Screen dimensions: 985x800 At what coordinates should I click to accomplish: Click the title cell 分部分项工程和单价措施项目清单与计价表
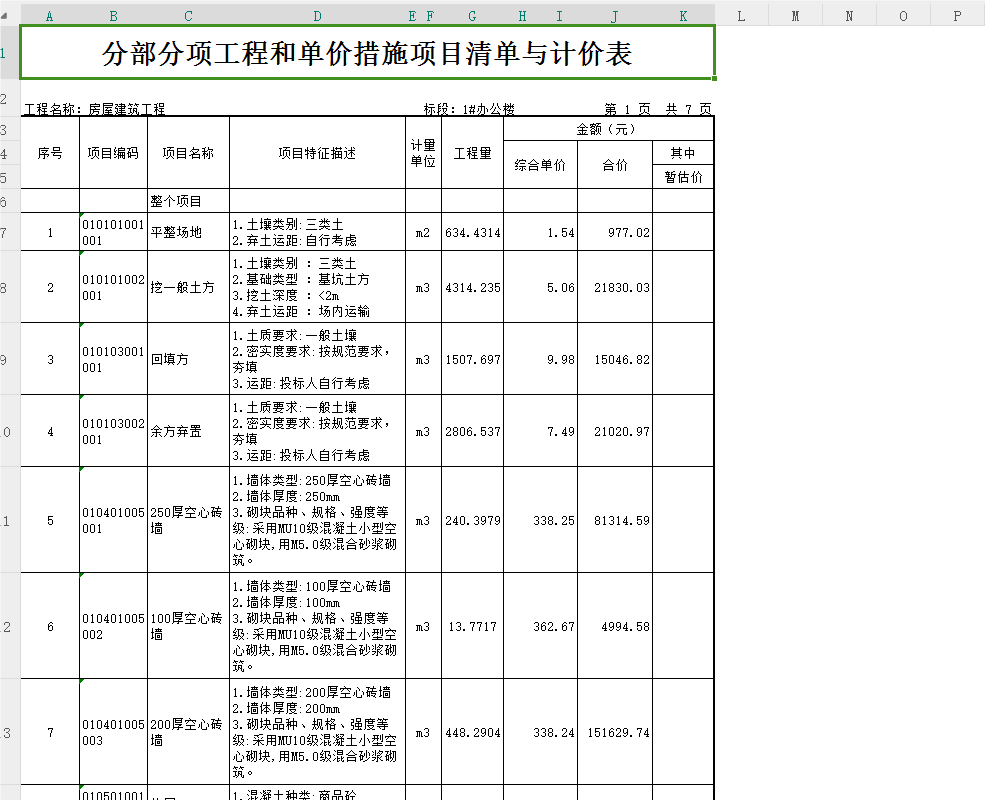367,53
